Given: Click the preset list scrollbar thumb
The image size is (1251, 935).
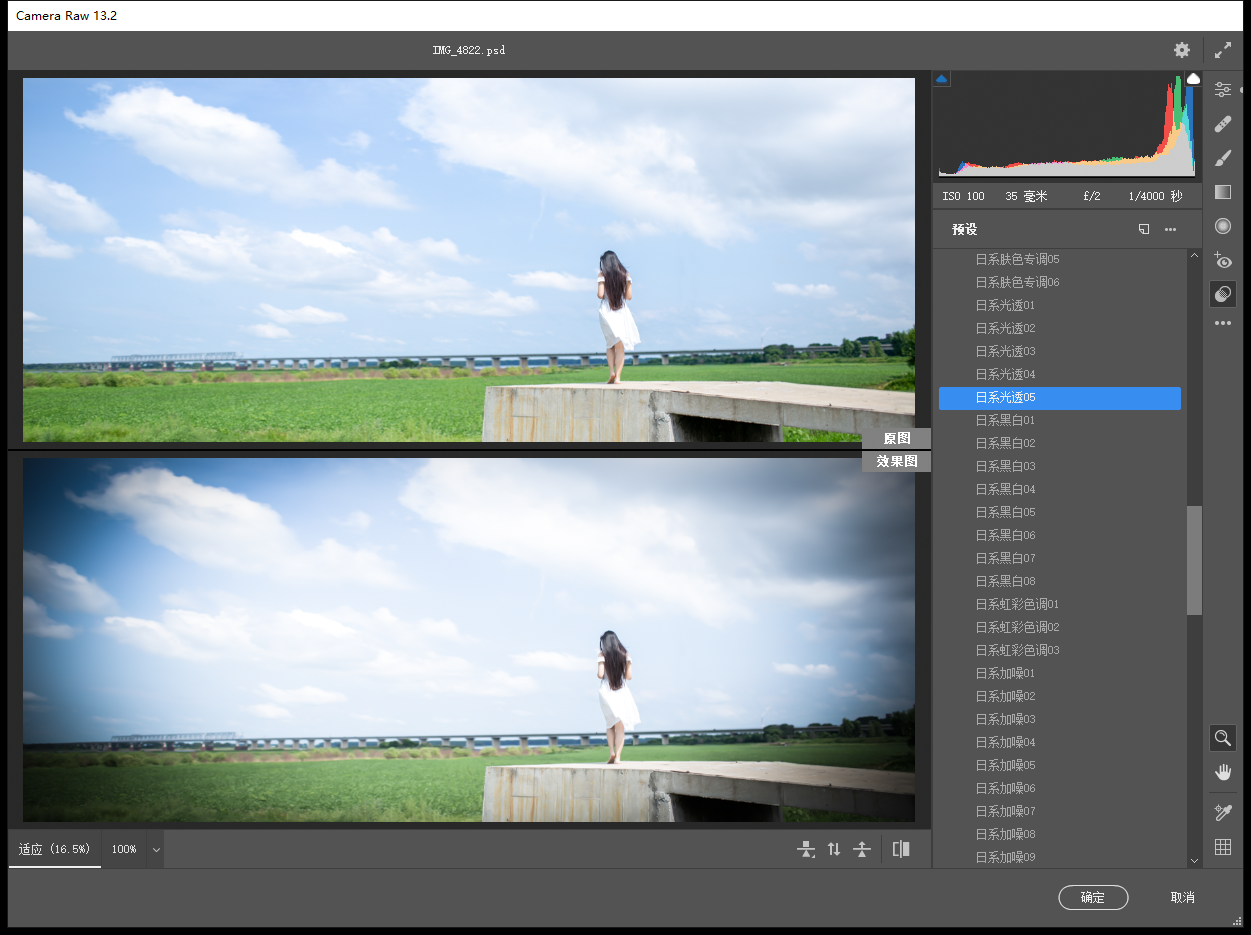Looking at the screenshot, I should (x=1194, y=560).
